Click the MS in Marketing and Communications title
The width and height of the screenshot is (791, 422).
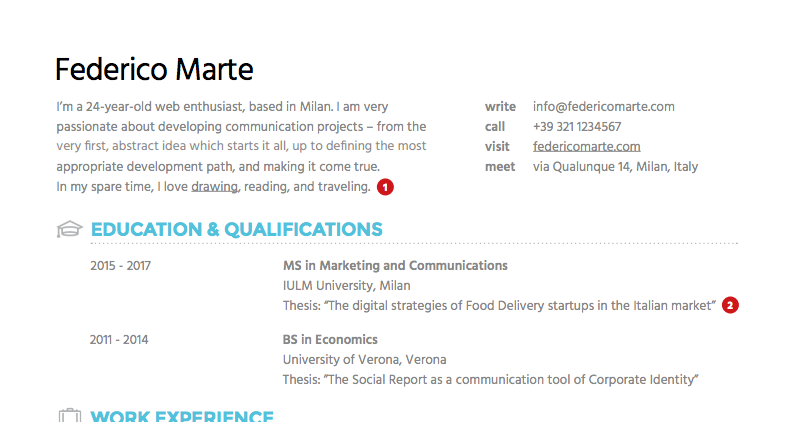395,266
